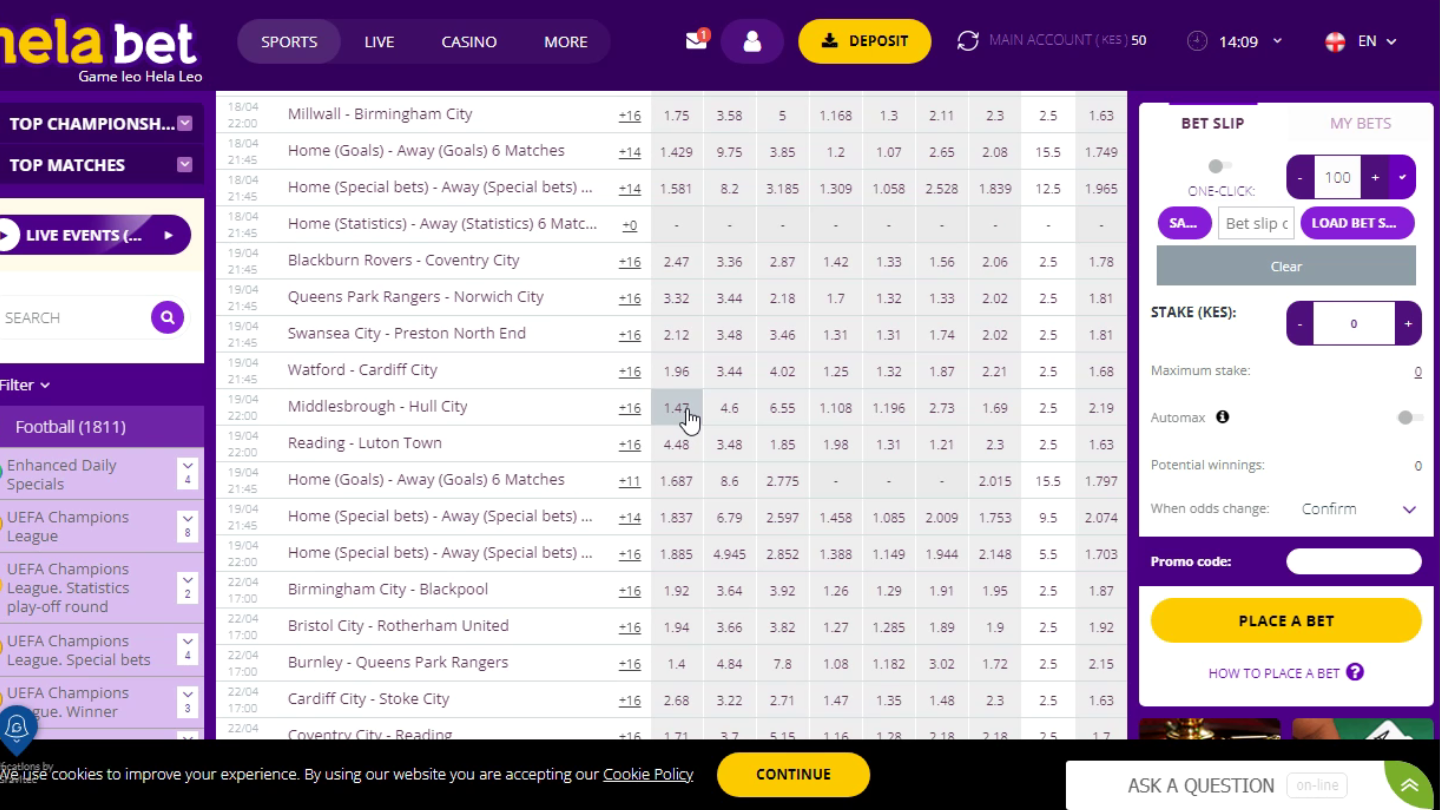Click the search magnifier button

[167, 317]
